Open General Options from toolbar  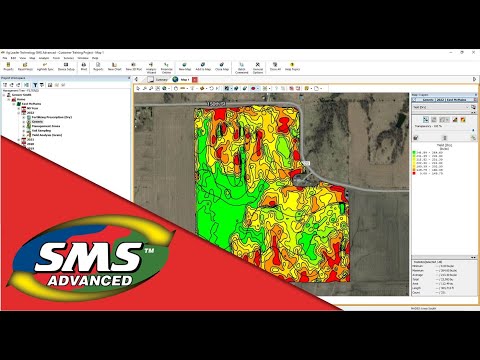258,68
